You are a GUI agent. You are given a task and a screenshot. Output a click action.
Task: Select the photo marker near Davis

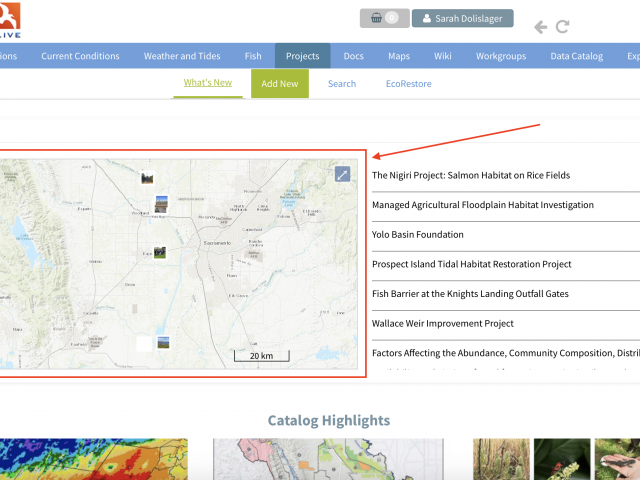(159, 253)
